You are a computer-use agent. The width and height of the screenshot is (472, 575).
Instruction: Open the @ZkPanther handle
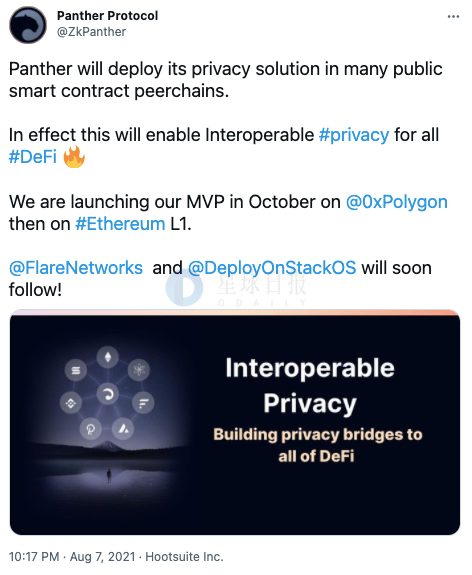pos(91,32)
